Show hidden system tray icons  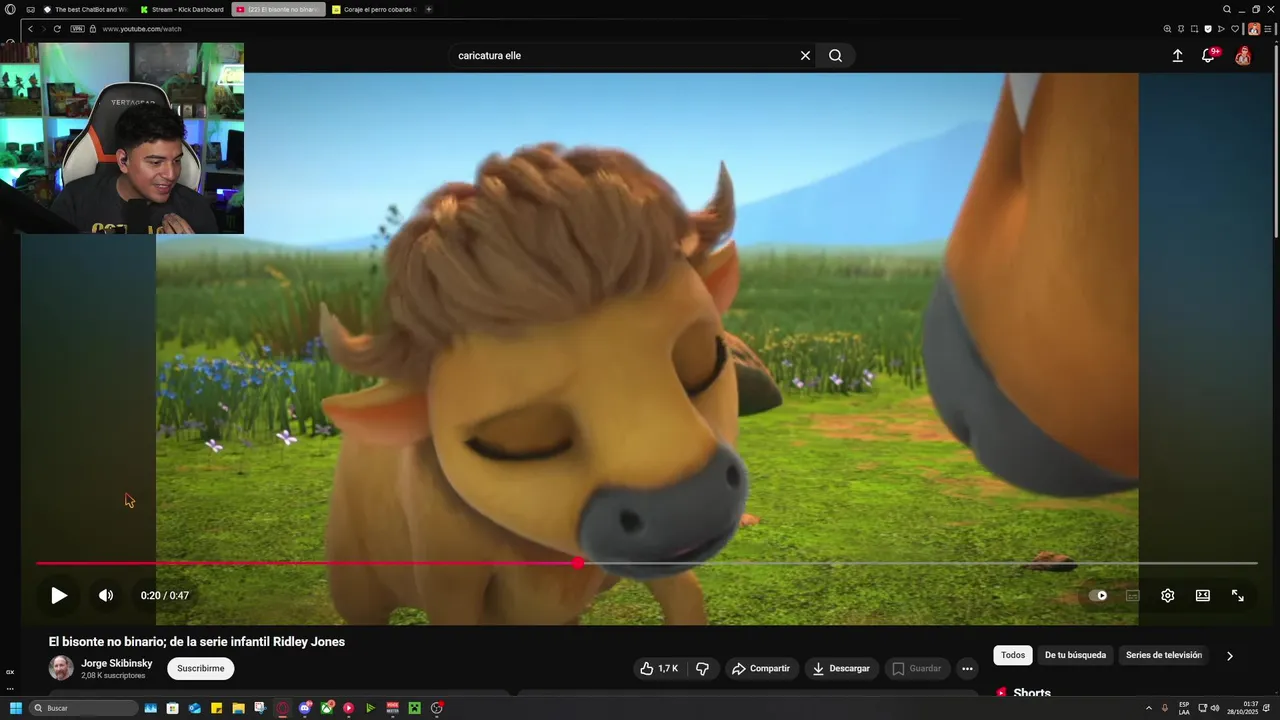[x=1148, y=708]
